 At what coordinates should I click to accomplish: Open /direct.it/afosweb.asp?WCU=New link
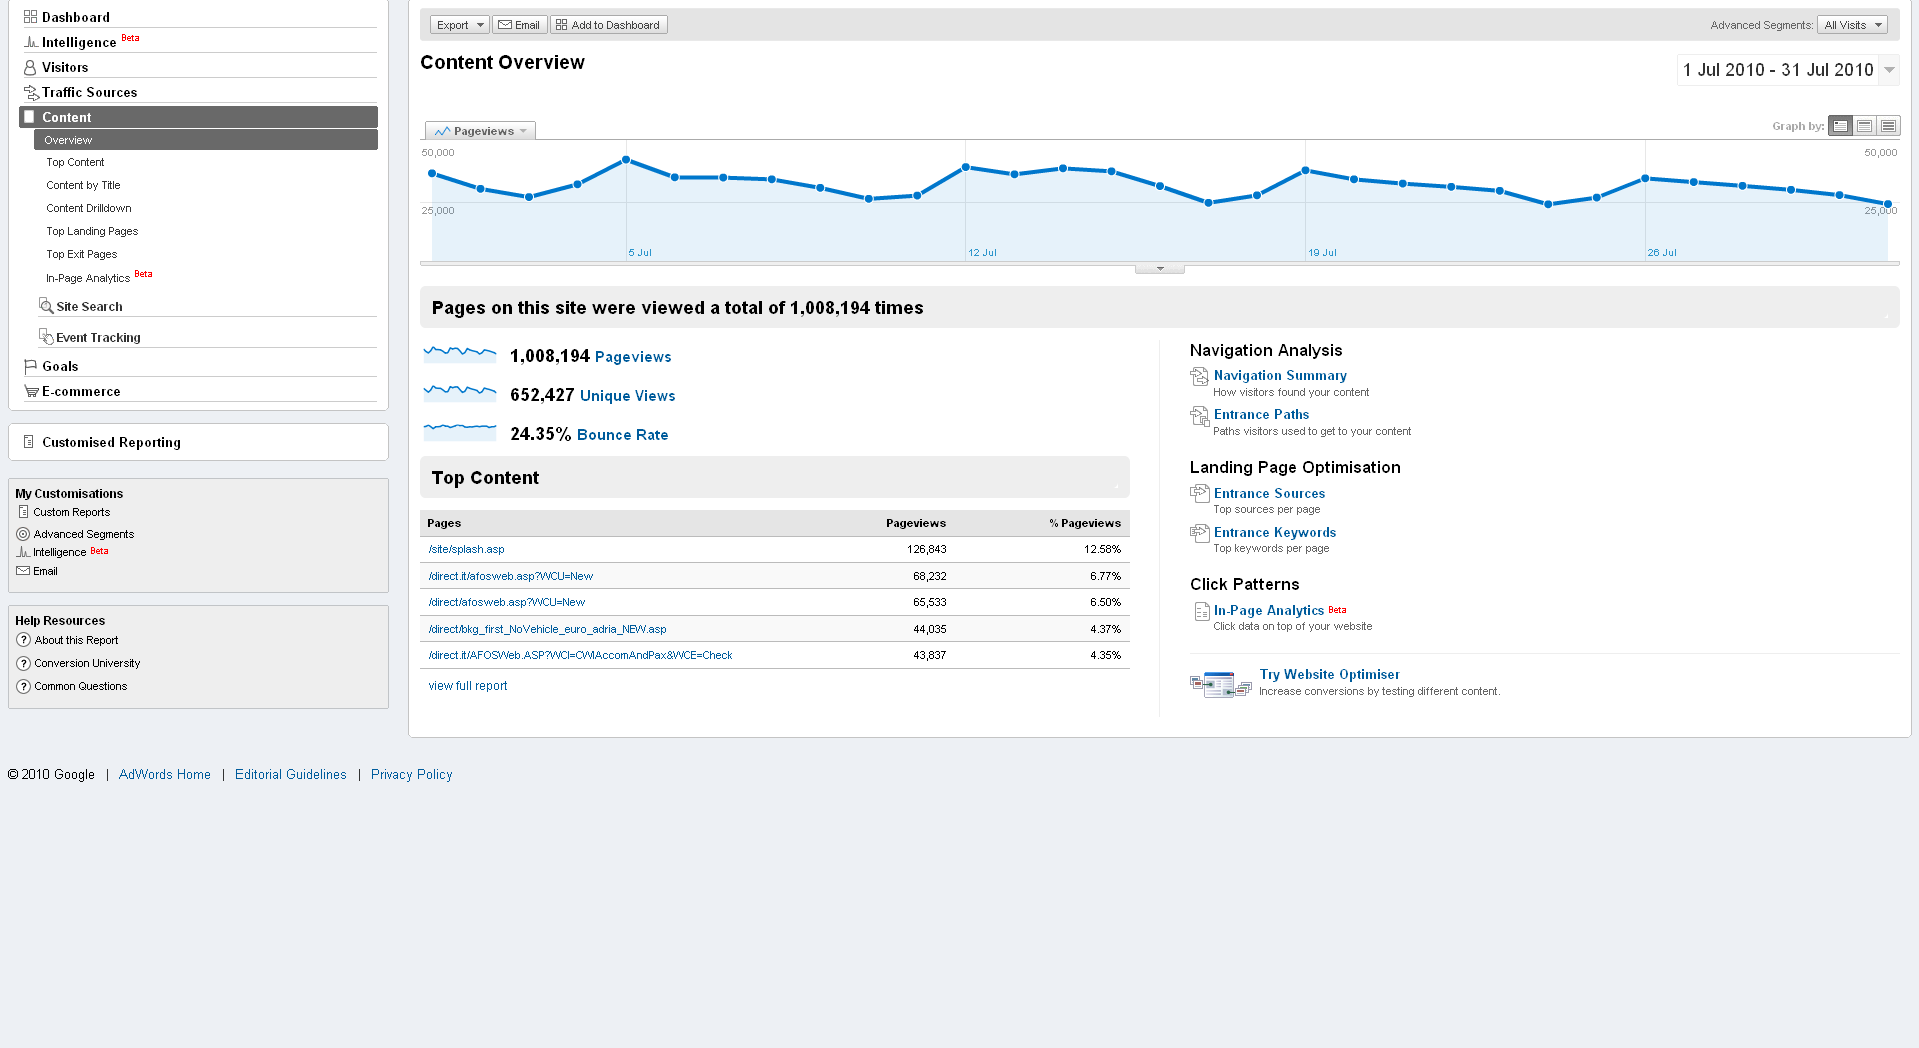pyautogui.click(x=511, y=576)
